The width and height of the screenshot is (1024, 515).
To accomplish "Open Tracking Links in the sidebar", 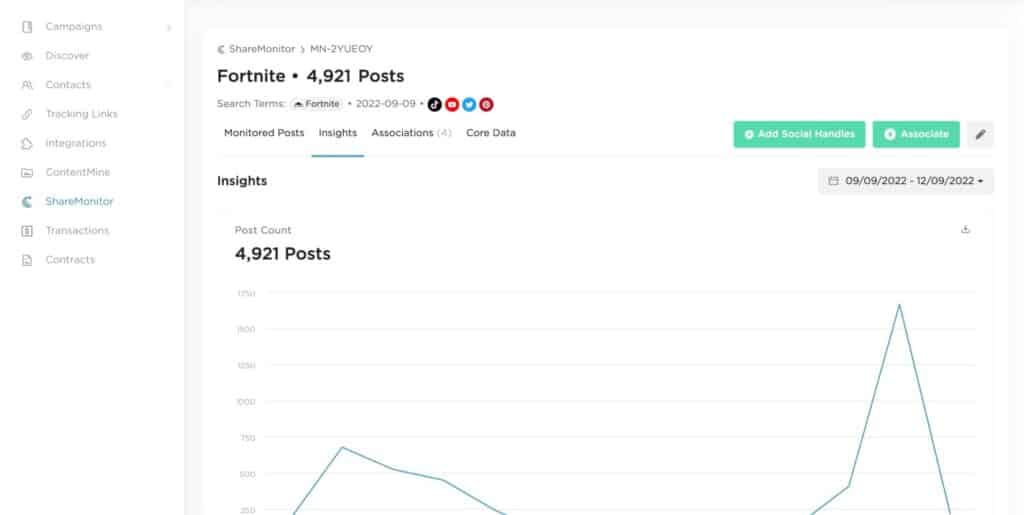I will pyautogui.click(x=82, y=114).
